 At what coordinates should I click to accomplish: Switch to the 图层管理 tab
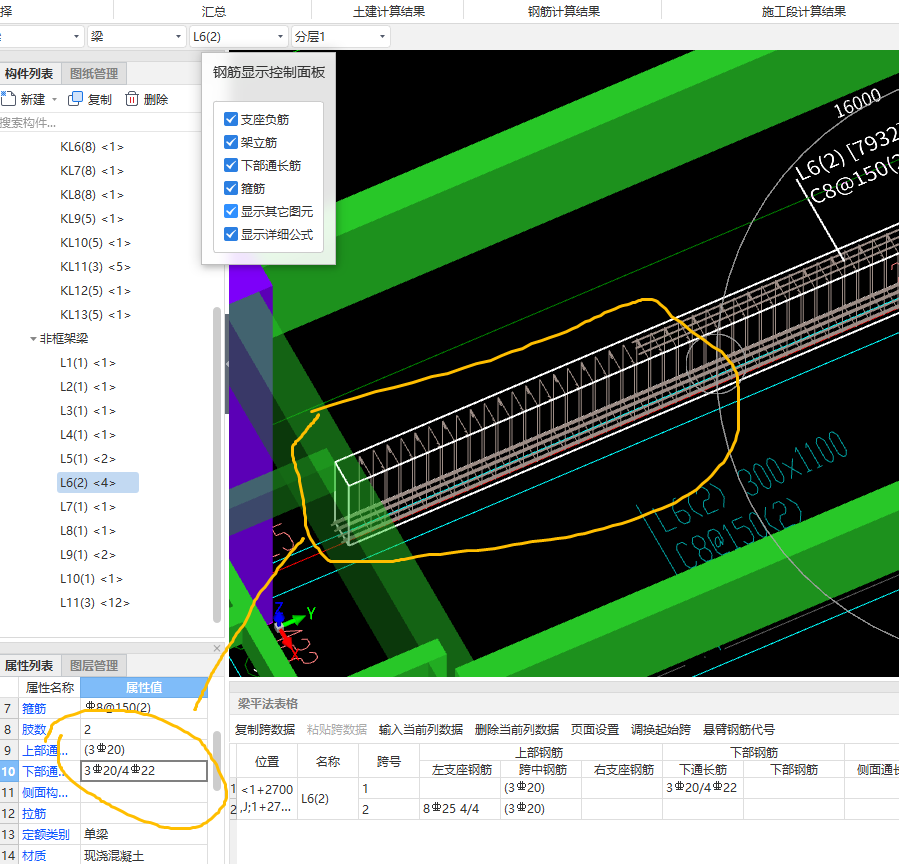coord(94,666)
